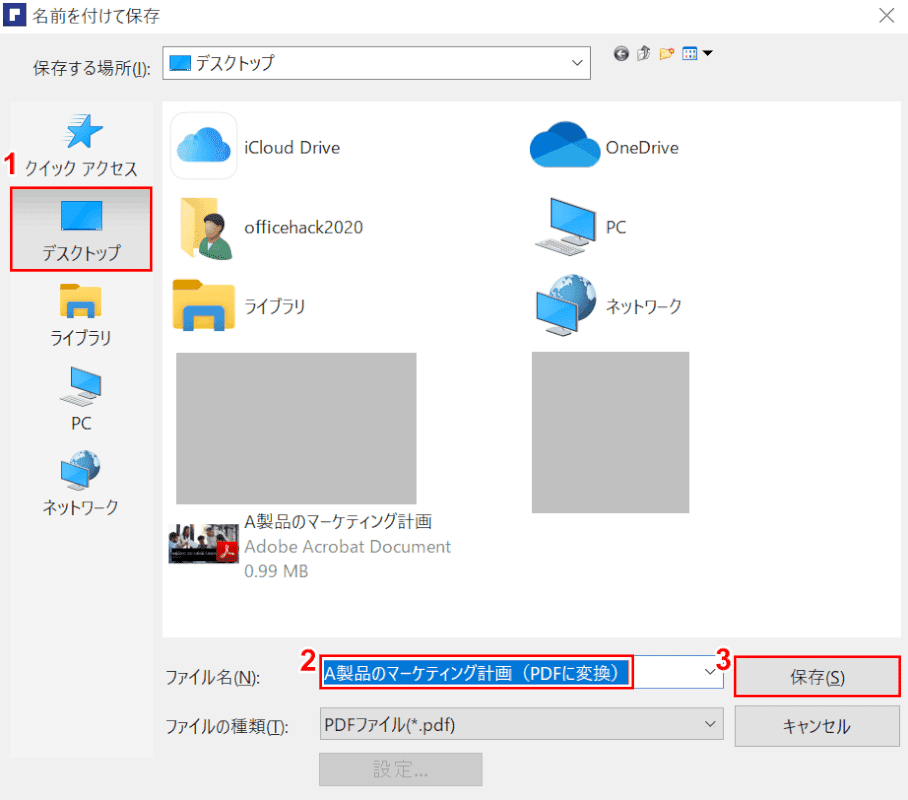
Task: Click Adobe Acrobat Document type text
Action: pos(347,546)
